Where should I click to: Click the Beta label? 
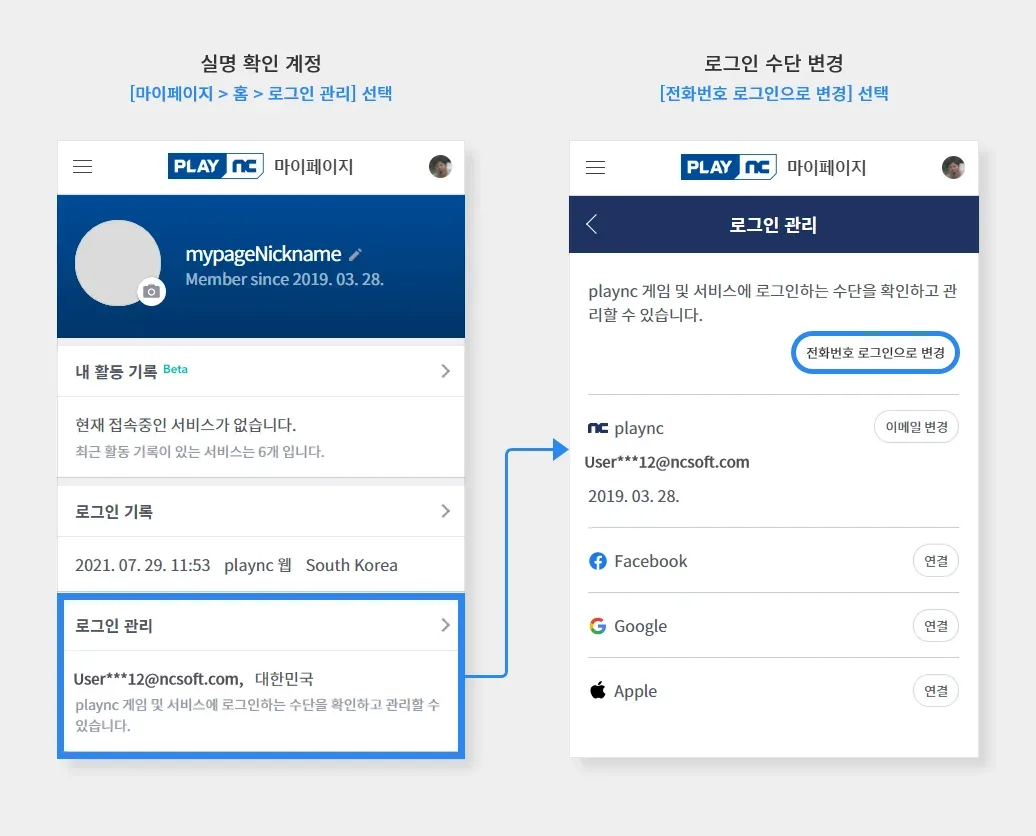coord(175,369)
